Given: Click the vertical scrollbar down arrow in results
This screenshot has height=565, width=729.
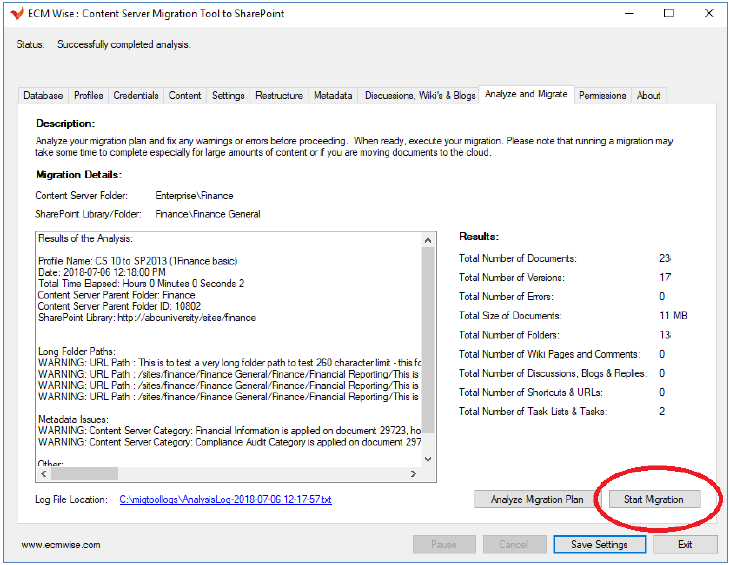Looking at the screenshot, I should point(429,459).
